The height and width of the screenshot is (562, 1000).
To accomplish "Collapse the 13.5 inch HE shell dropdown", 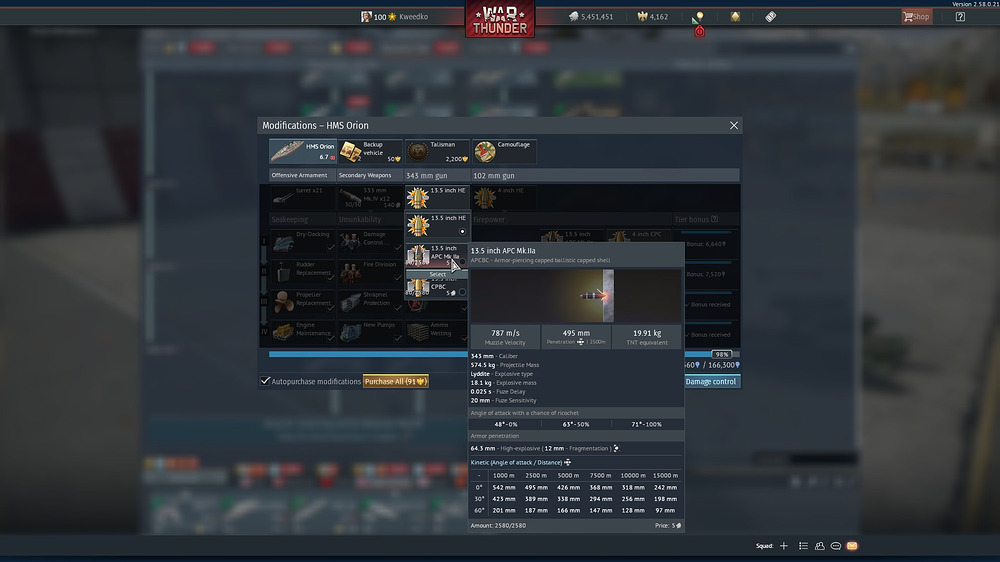I will pos(438,198).
